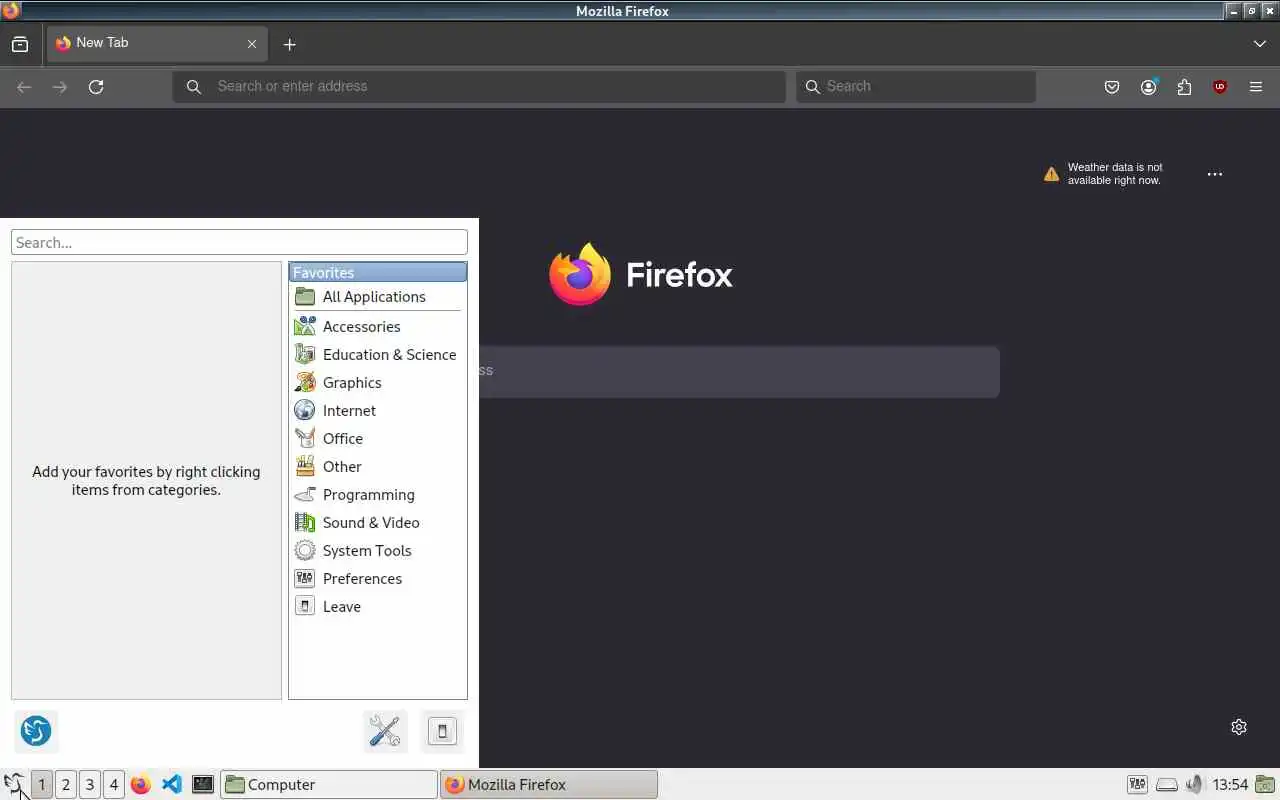
Task: Open the Graphics category
Action: (x=378, y=383)
